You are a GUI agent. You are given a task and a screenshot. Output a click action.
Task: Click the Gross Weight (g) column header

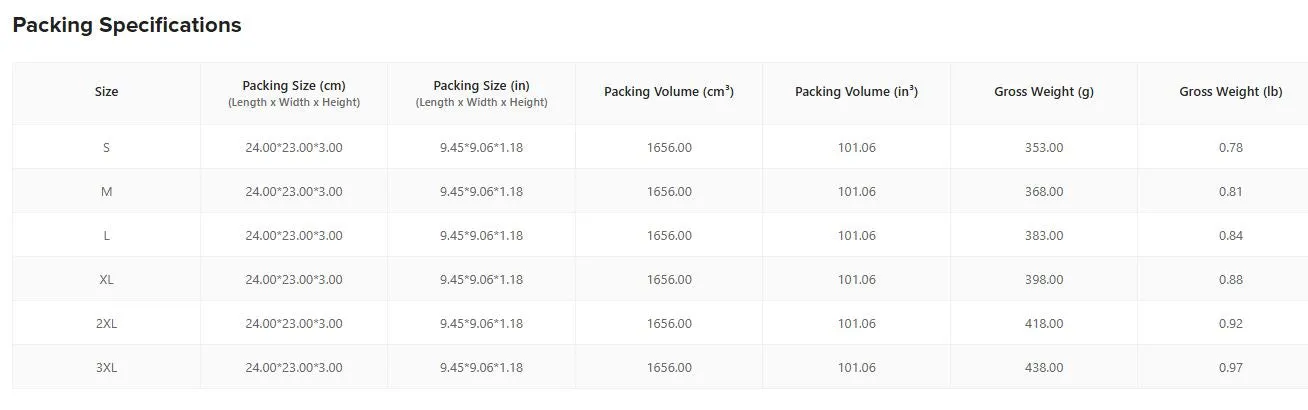pos(1044,91)
